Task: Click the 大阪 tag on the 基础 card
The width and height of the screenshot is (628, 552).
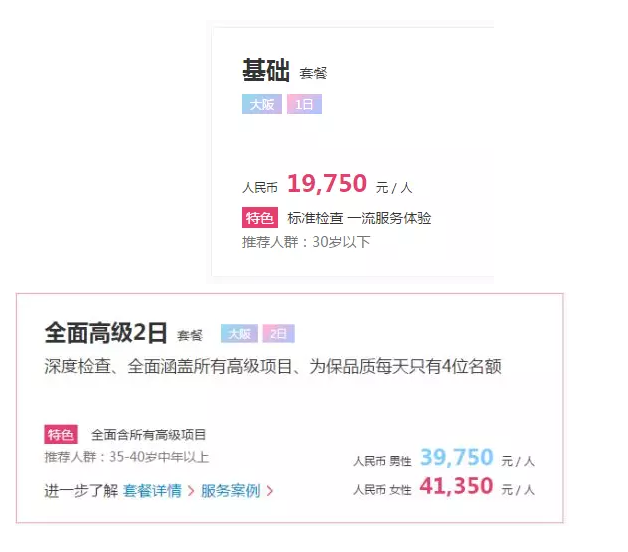Action: pyautogui.click(x=261, y=104)
